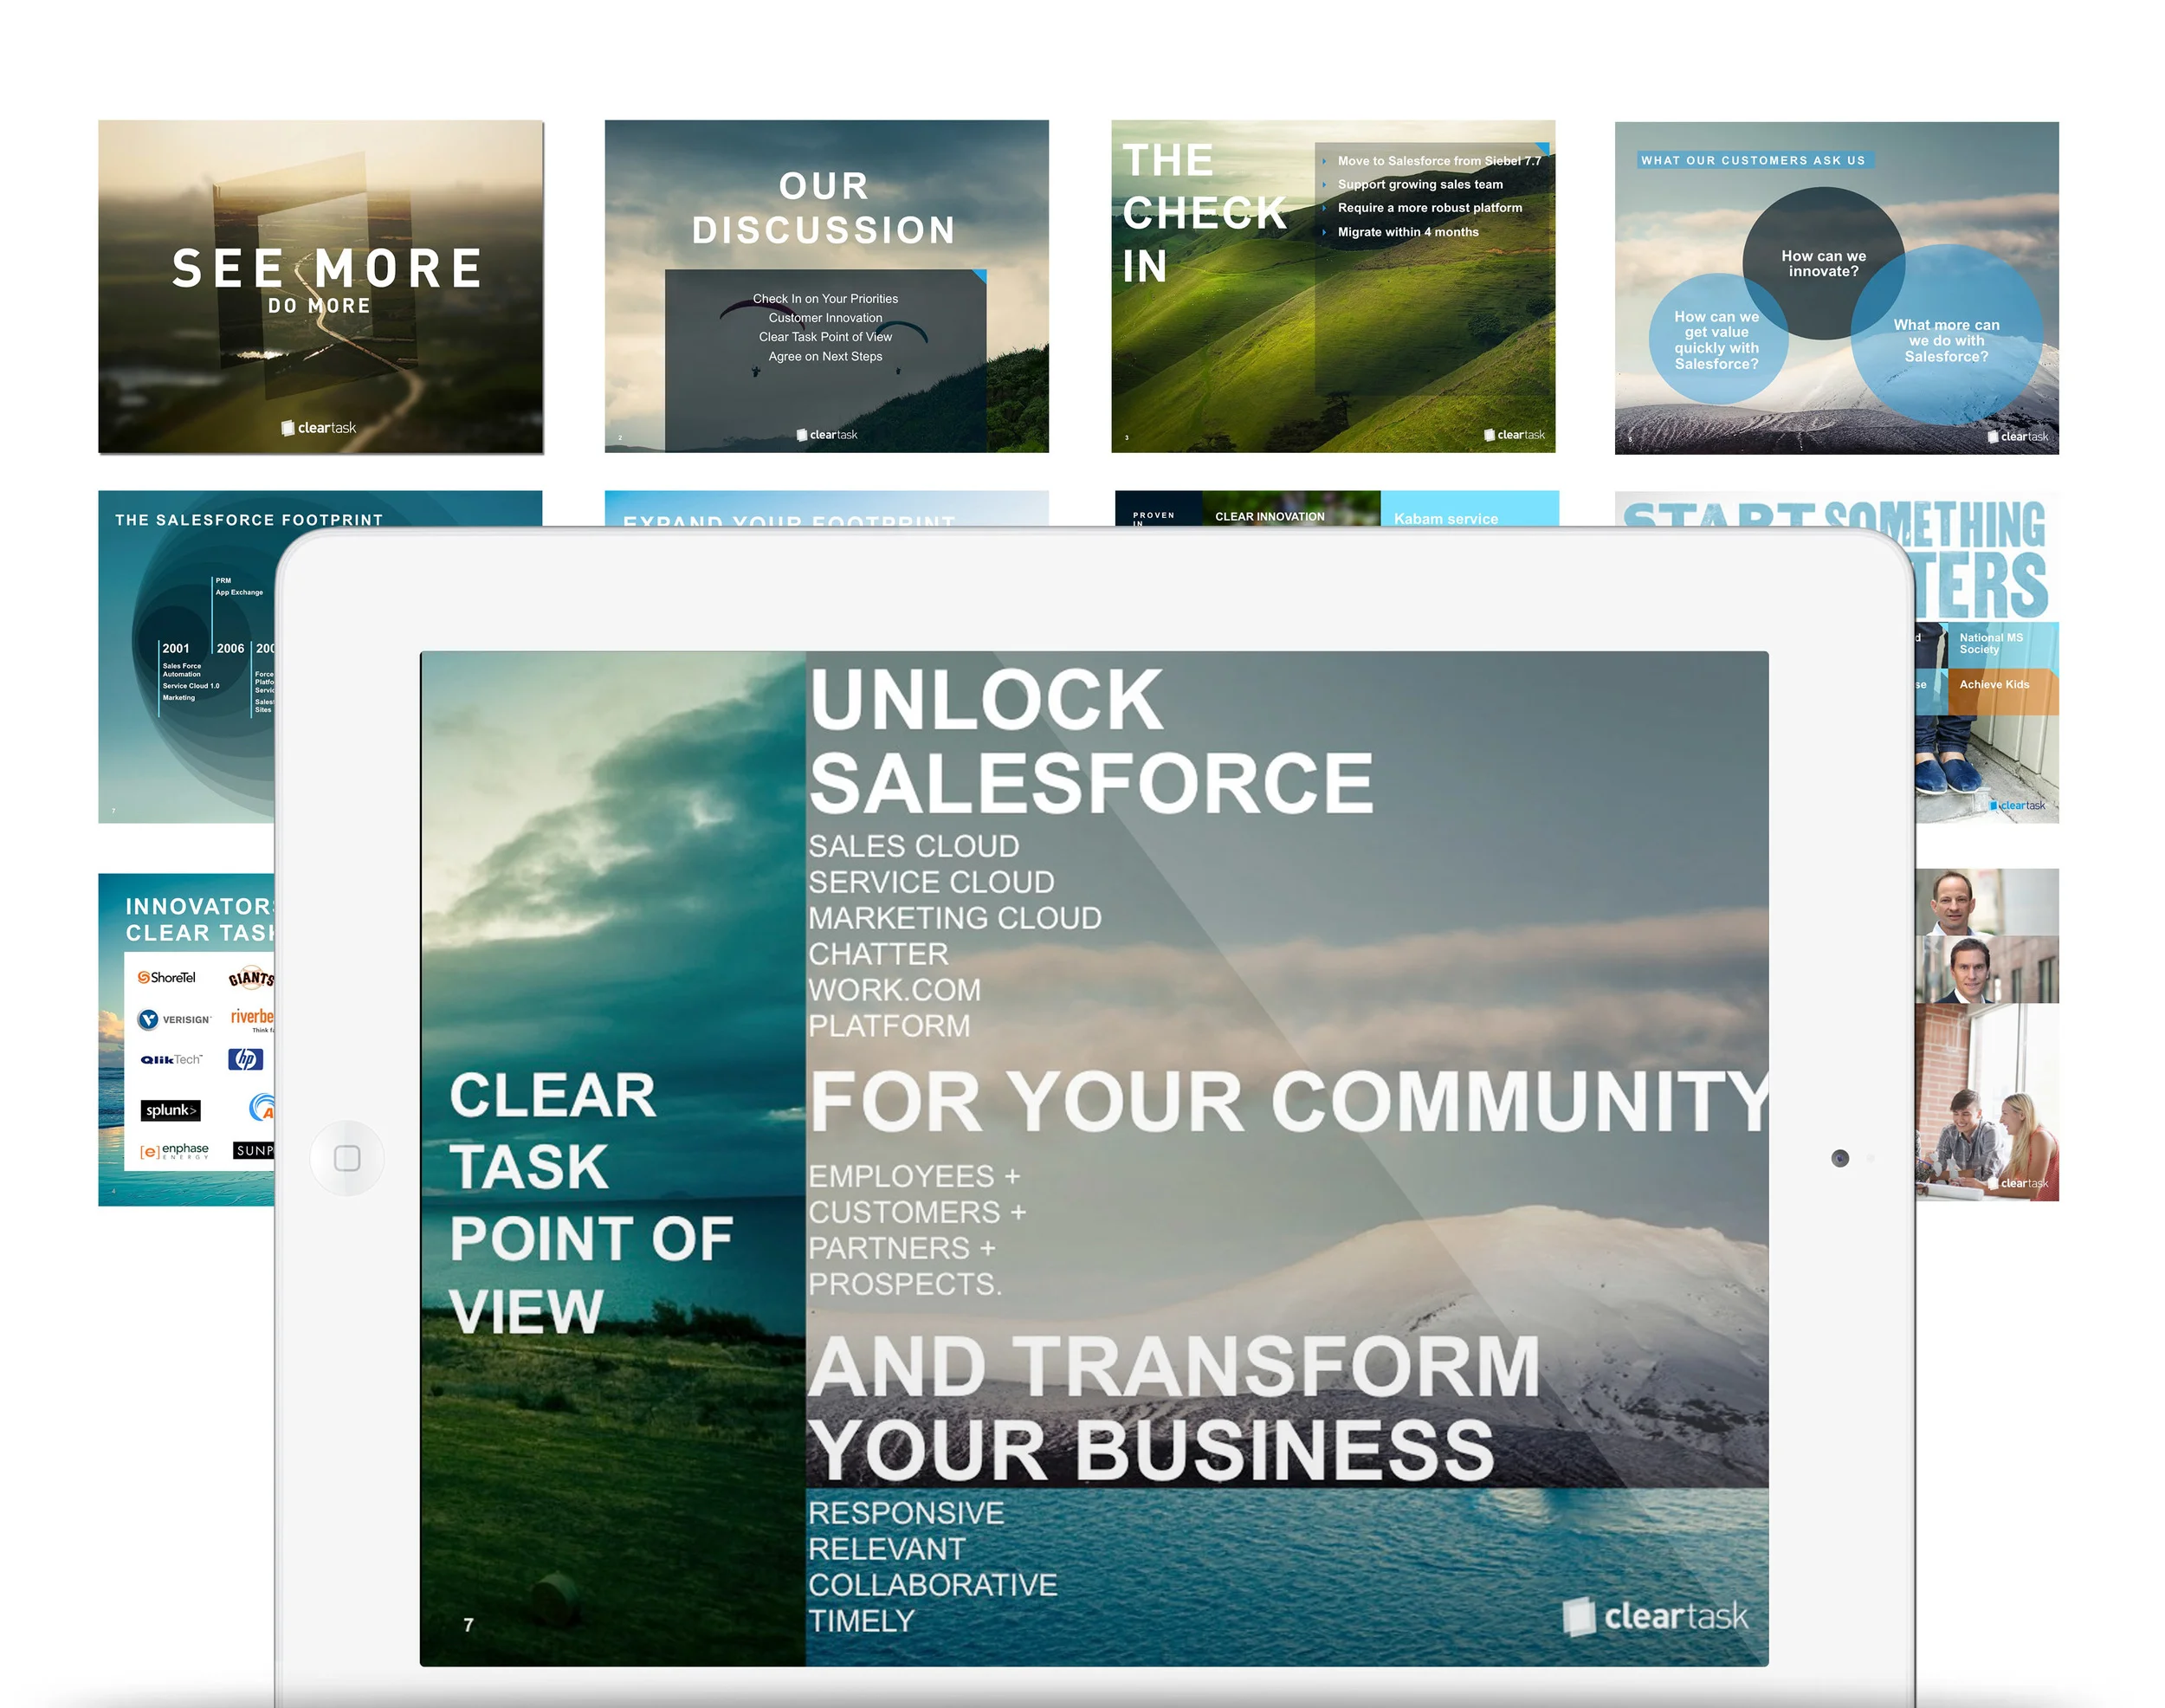The width and height of the screenshot is (2165, 1708).
Task: Click 'Check In on Your Priorities' line
Action: 825,299
